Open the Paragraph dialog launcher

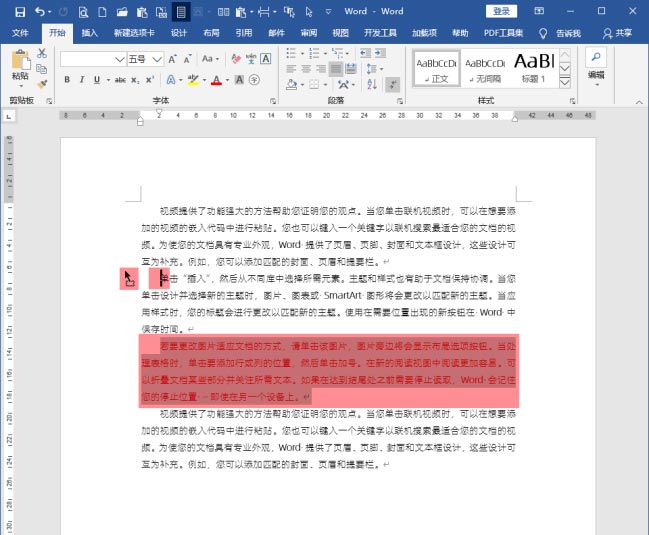400,101
